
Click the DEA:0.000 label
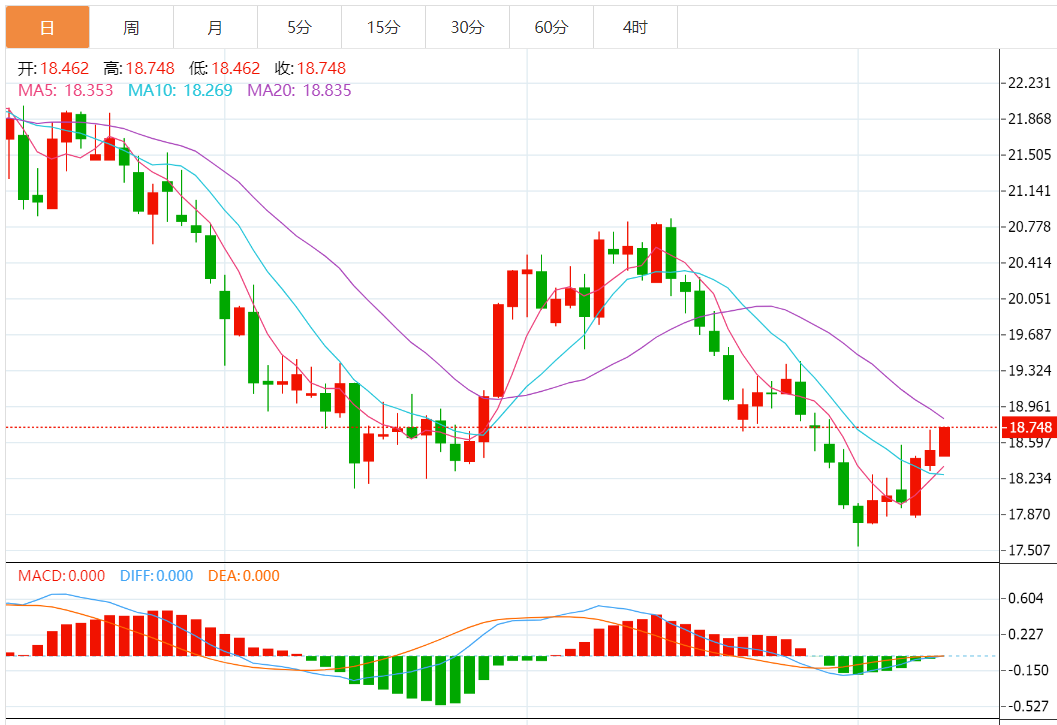(243, 576)
